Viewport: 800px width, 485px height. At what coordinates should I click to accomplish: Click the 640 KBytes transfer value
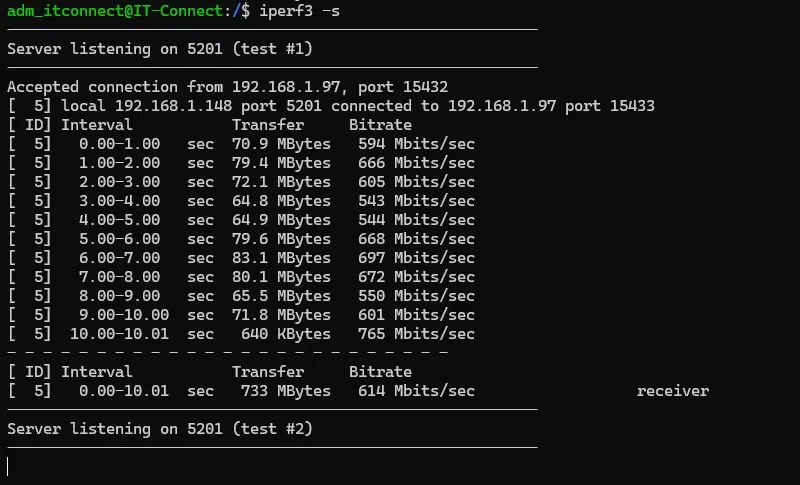(x=286, y=334)
